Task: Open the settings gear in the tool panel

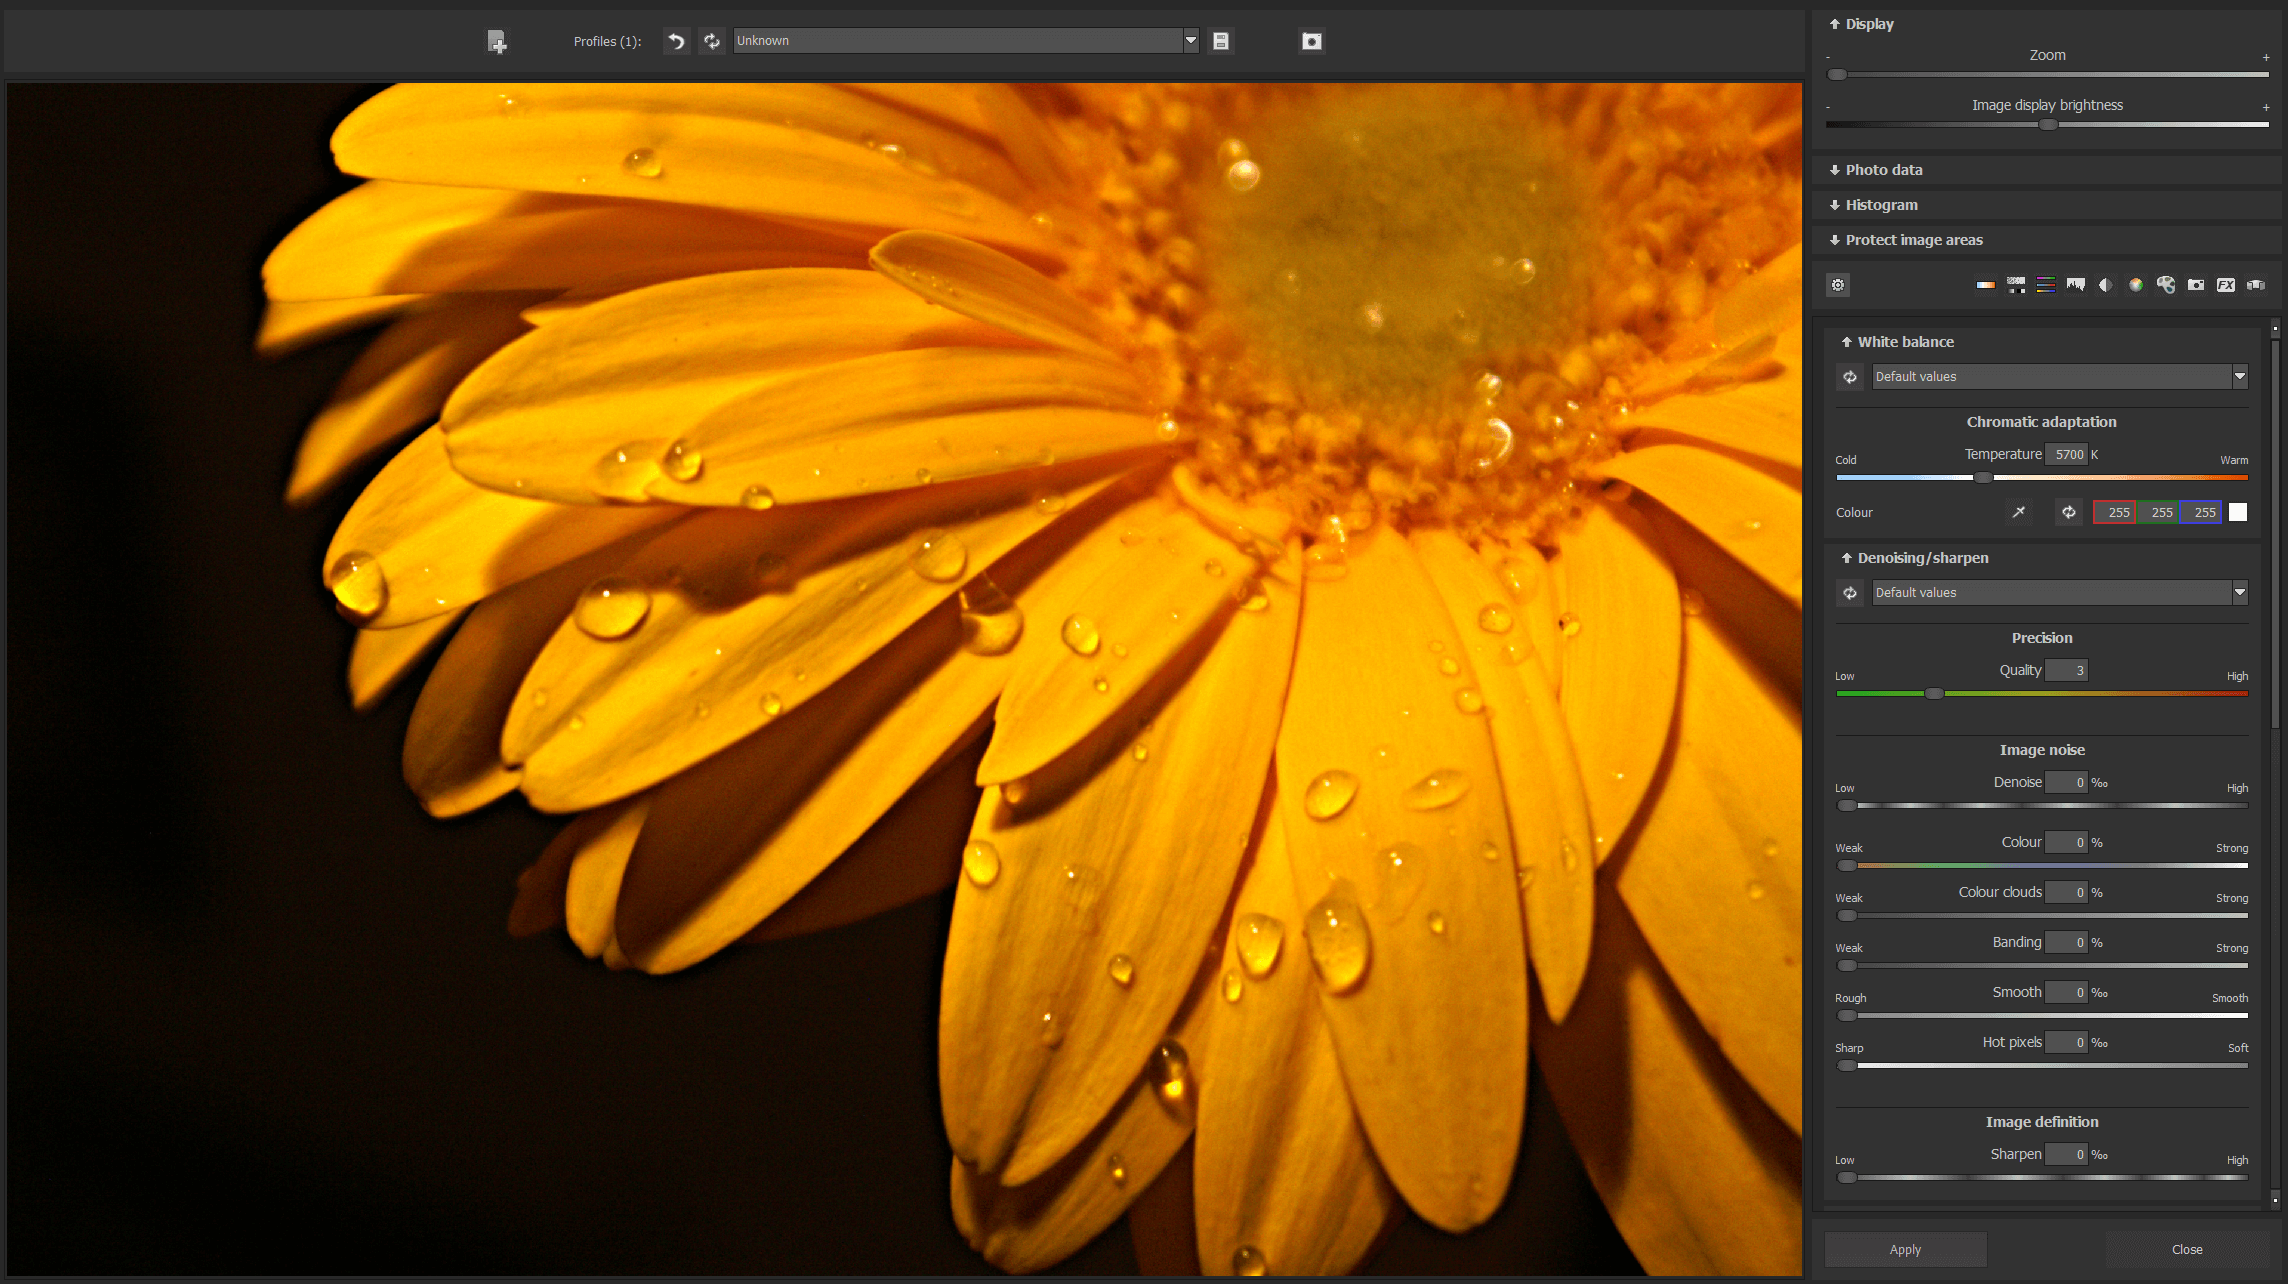Action: [x=1838, y=285]
